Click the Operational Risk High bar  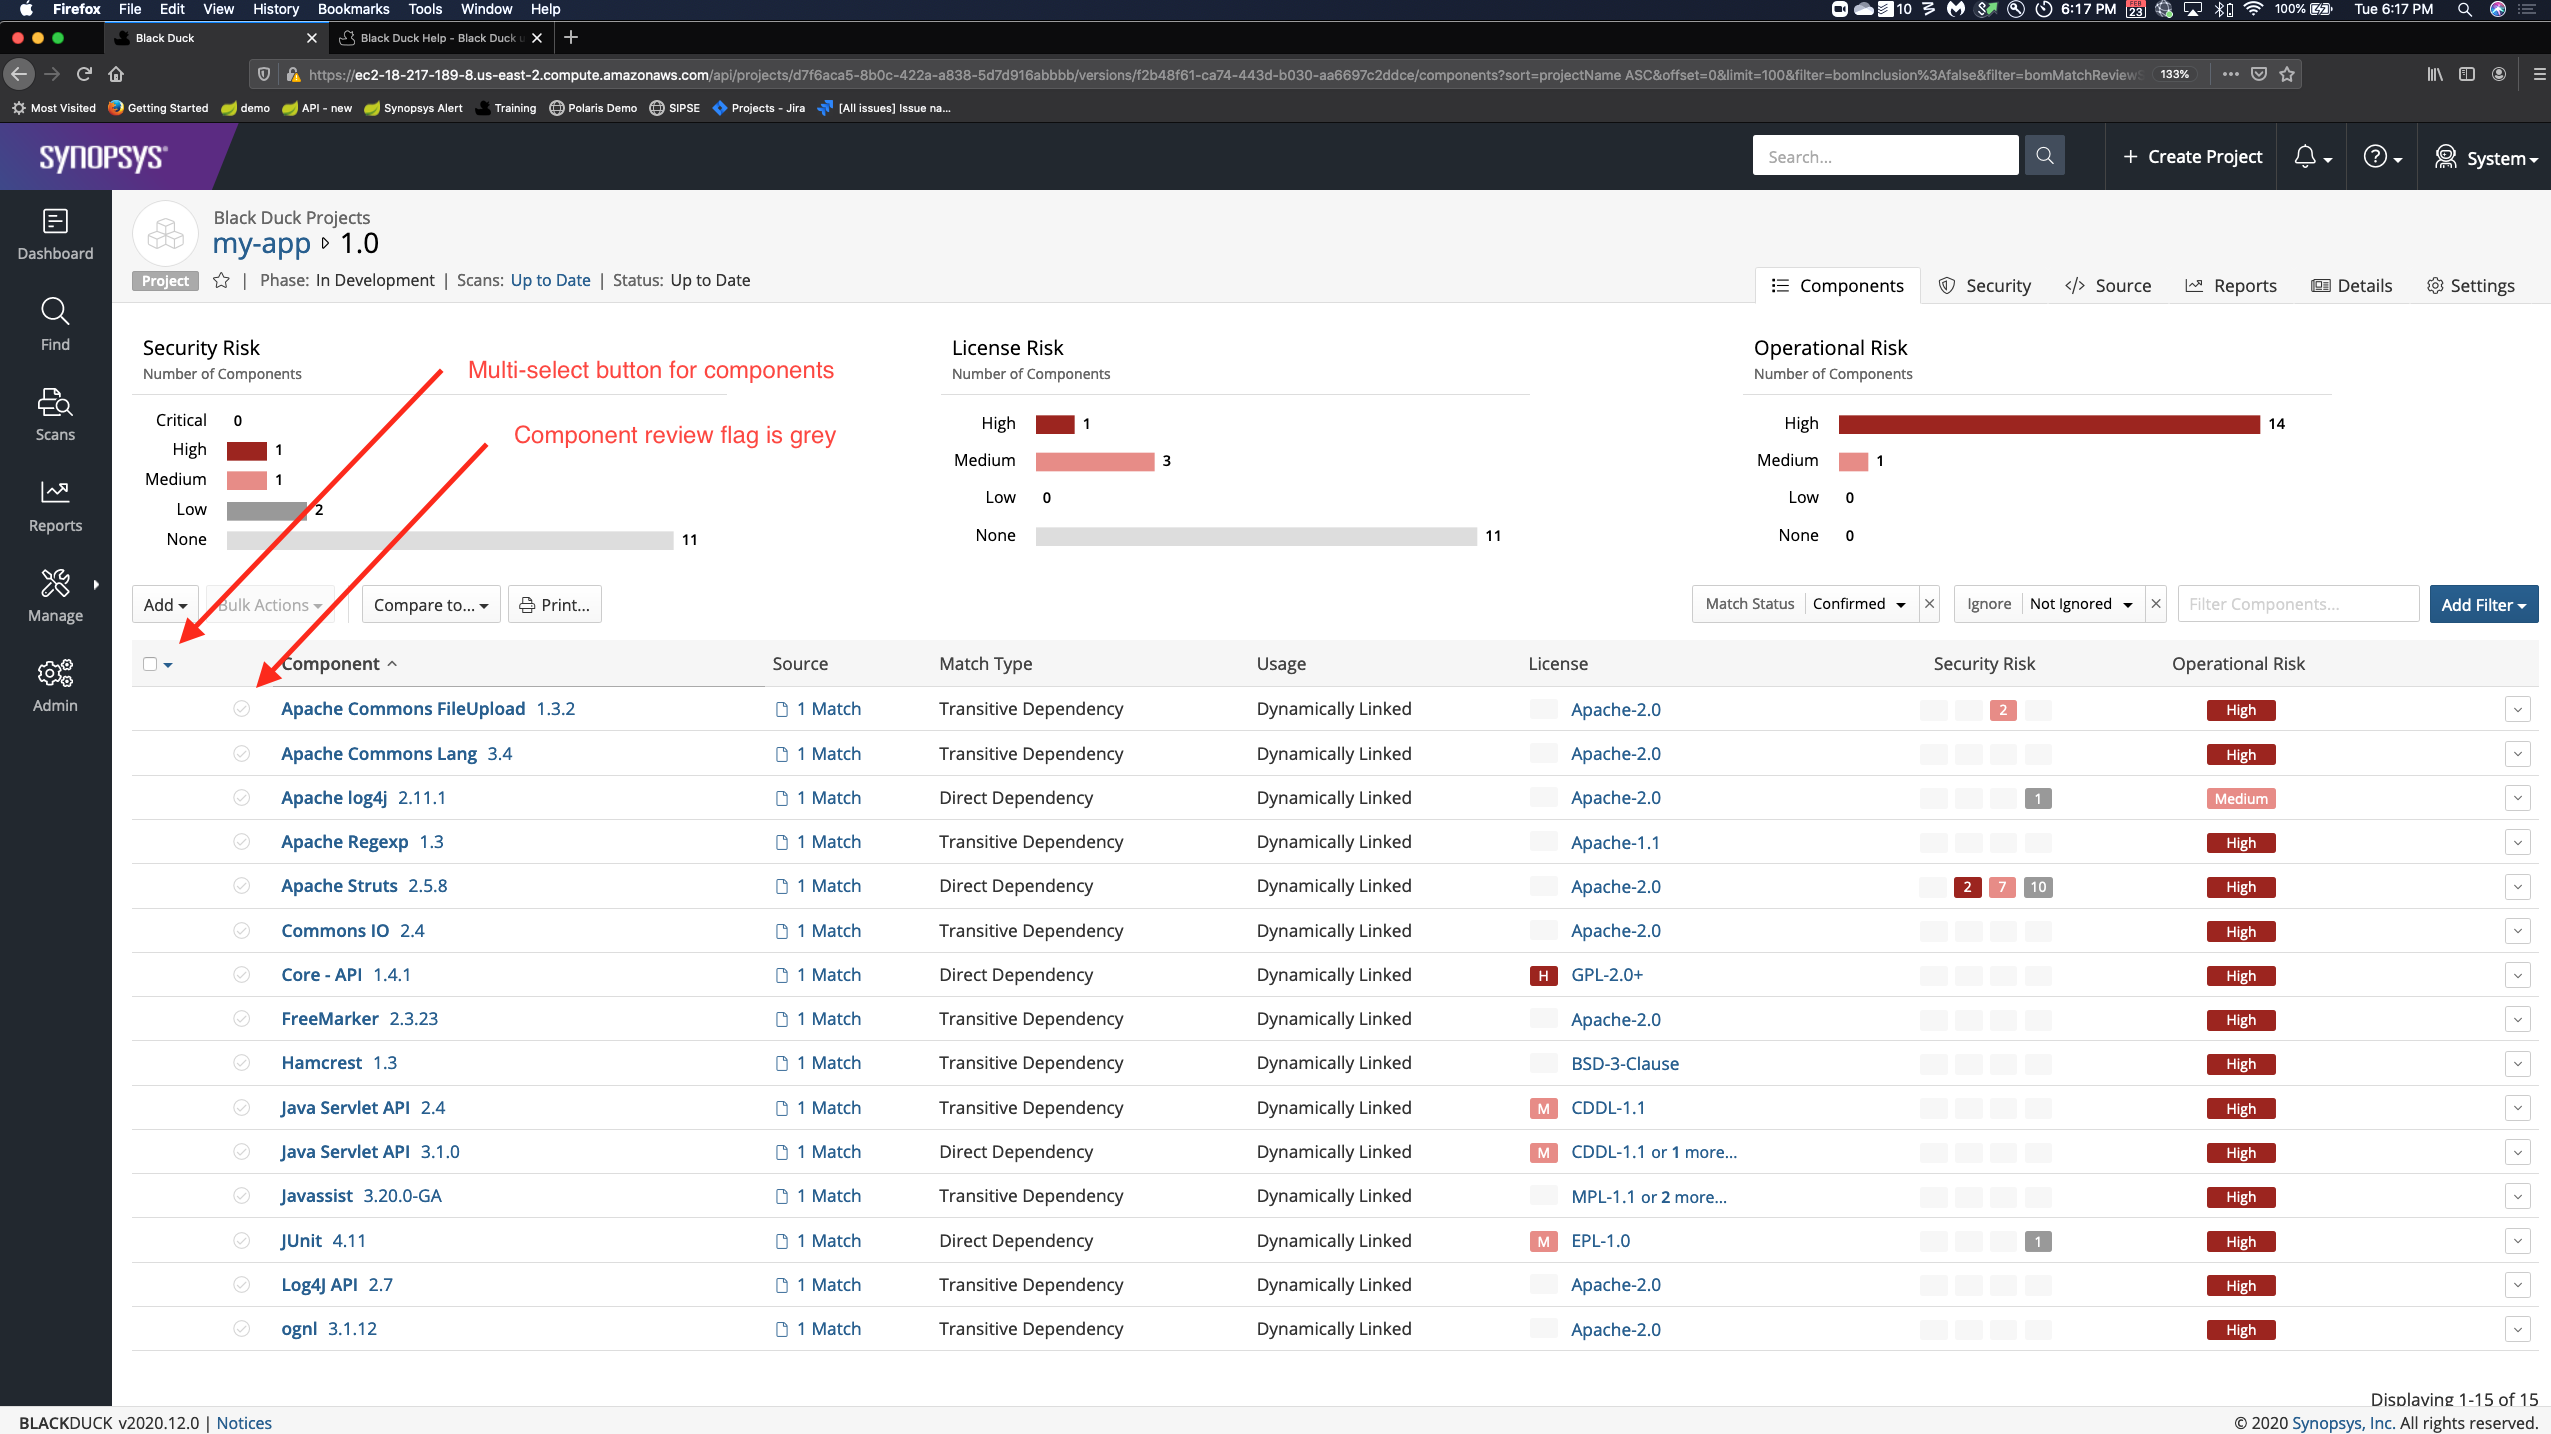point(2048,424)
